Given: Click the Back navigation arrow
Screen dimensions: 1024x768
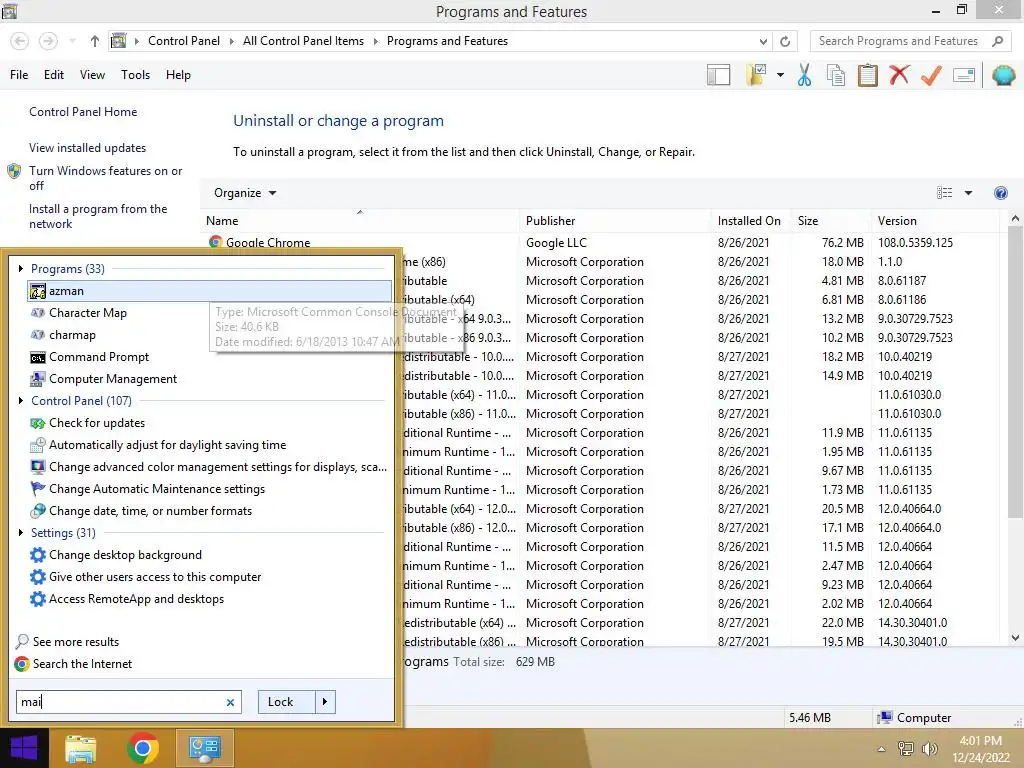Looking at the screenshot, I should 20,41.
